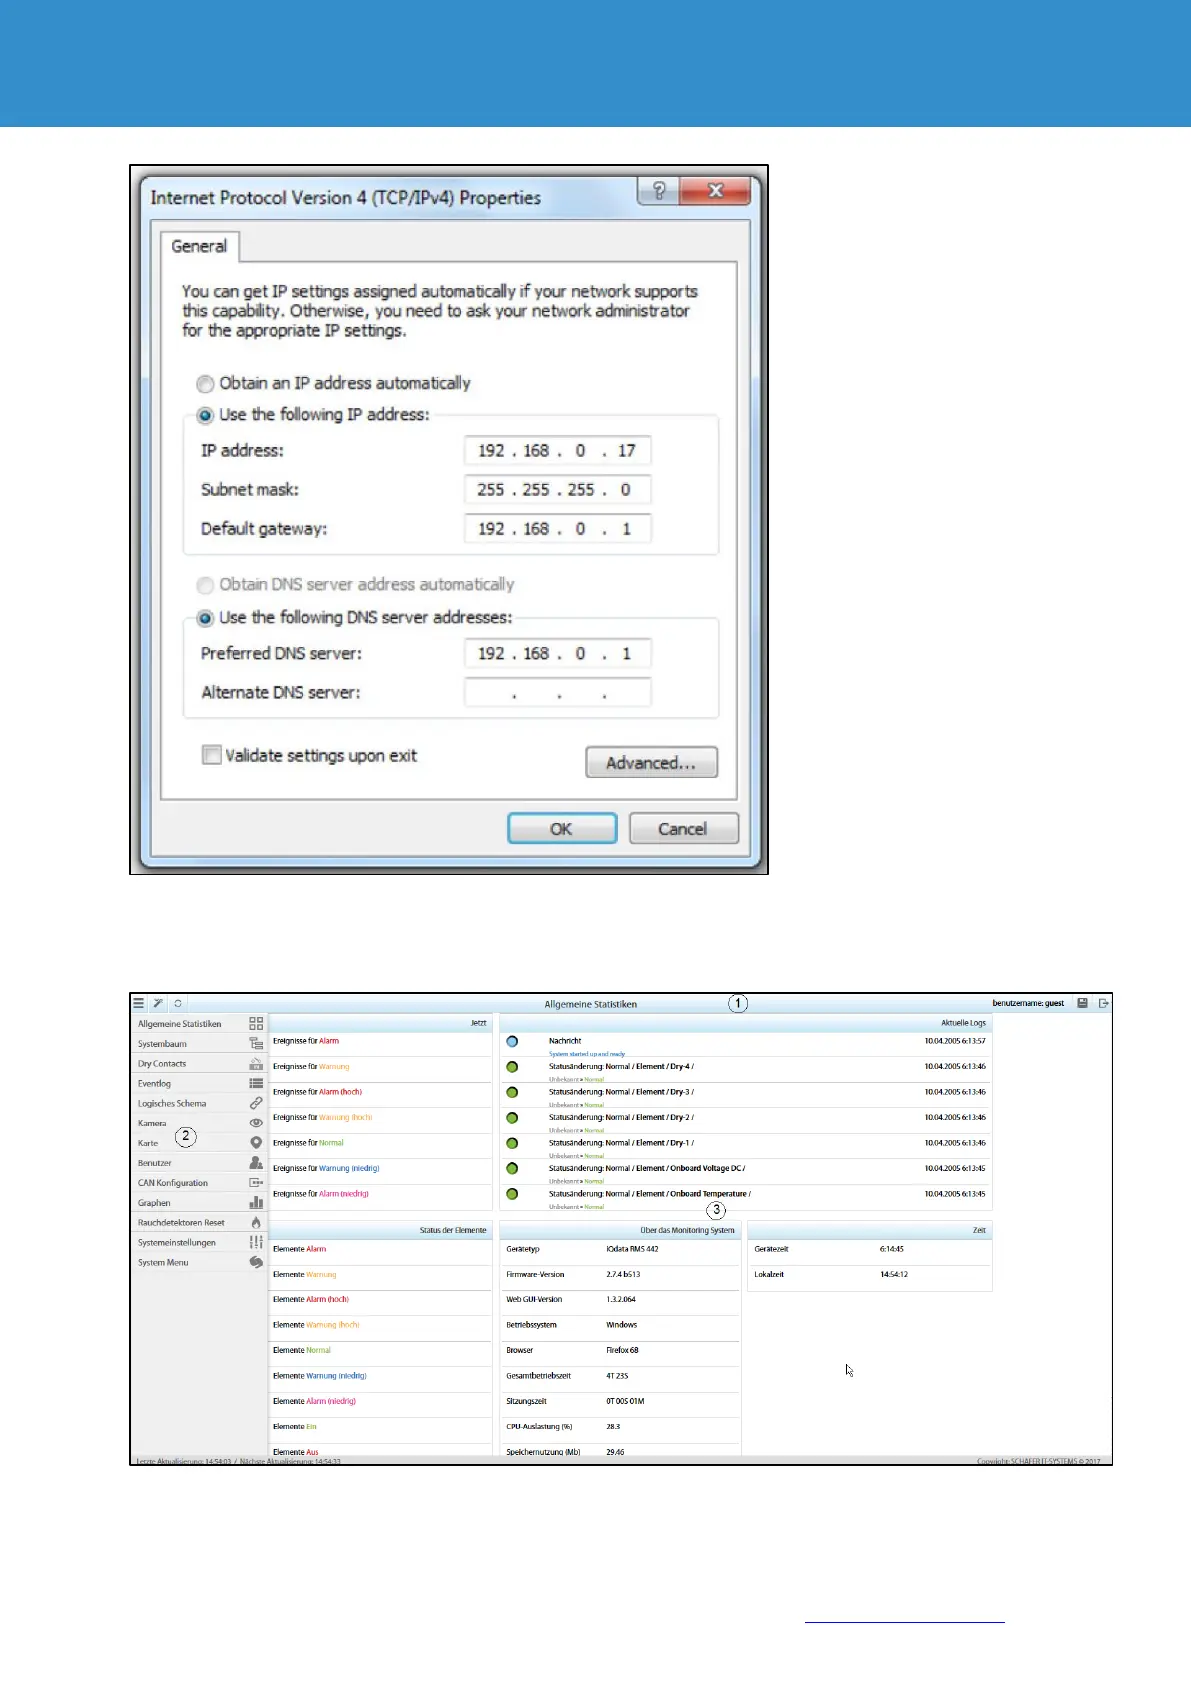Click the wand tool icon beside the hamburger menu
The image size is (1191, 1684).
pyautogui.click(x=158, y=1003)
